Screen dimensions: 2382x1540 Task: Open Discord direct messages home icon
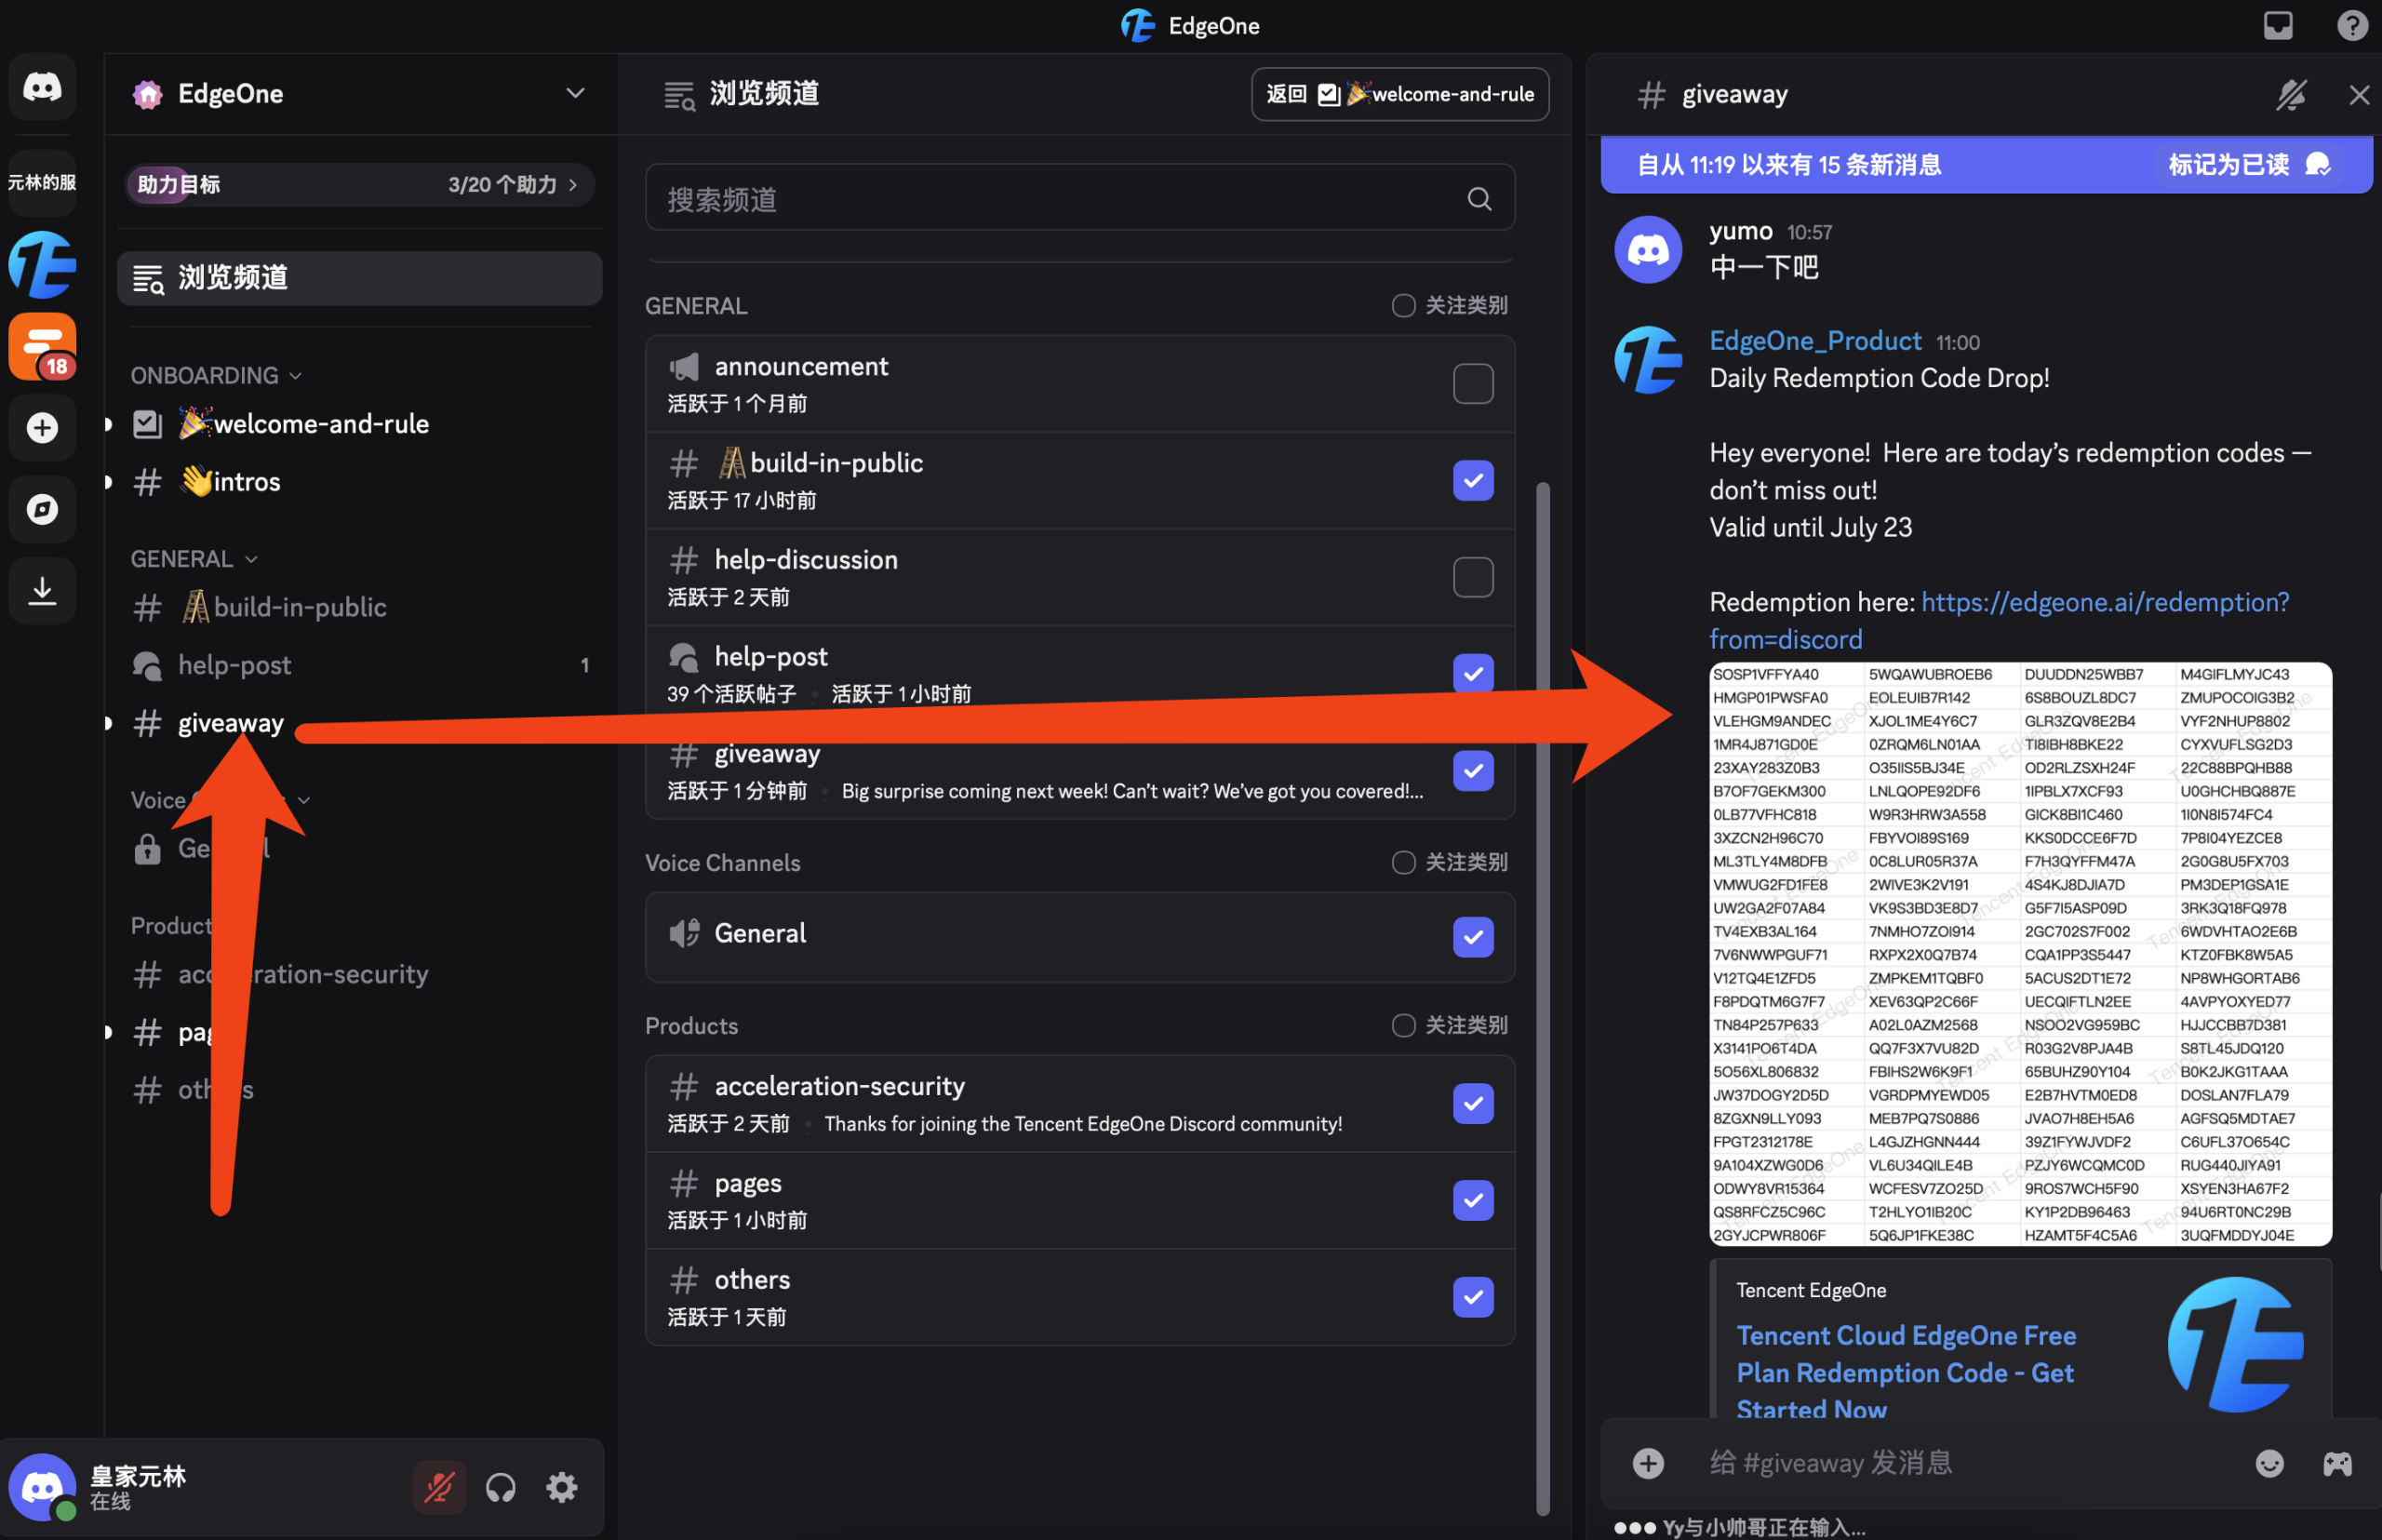click(x=42, y=87)
